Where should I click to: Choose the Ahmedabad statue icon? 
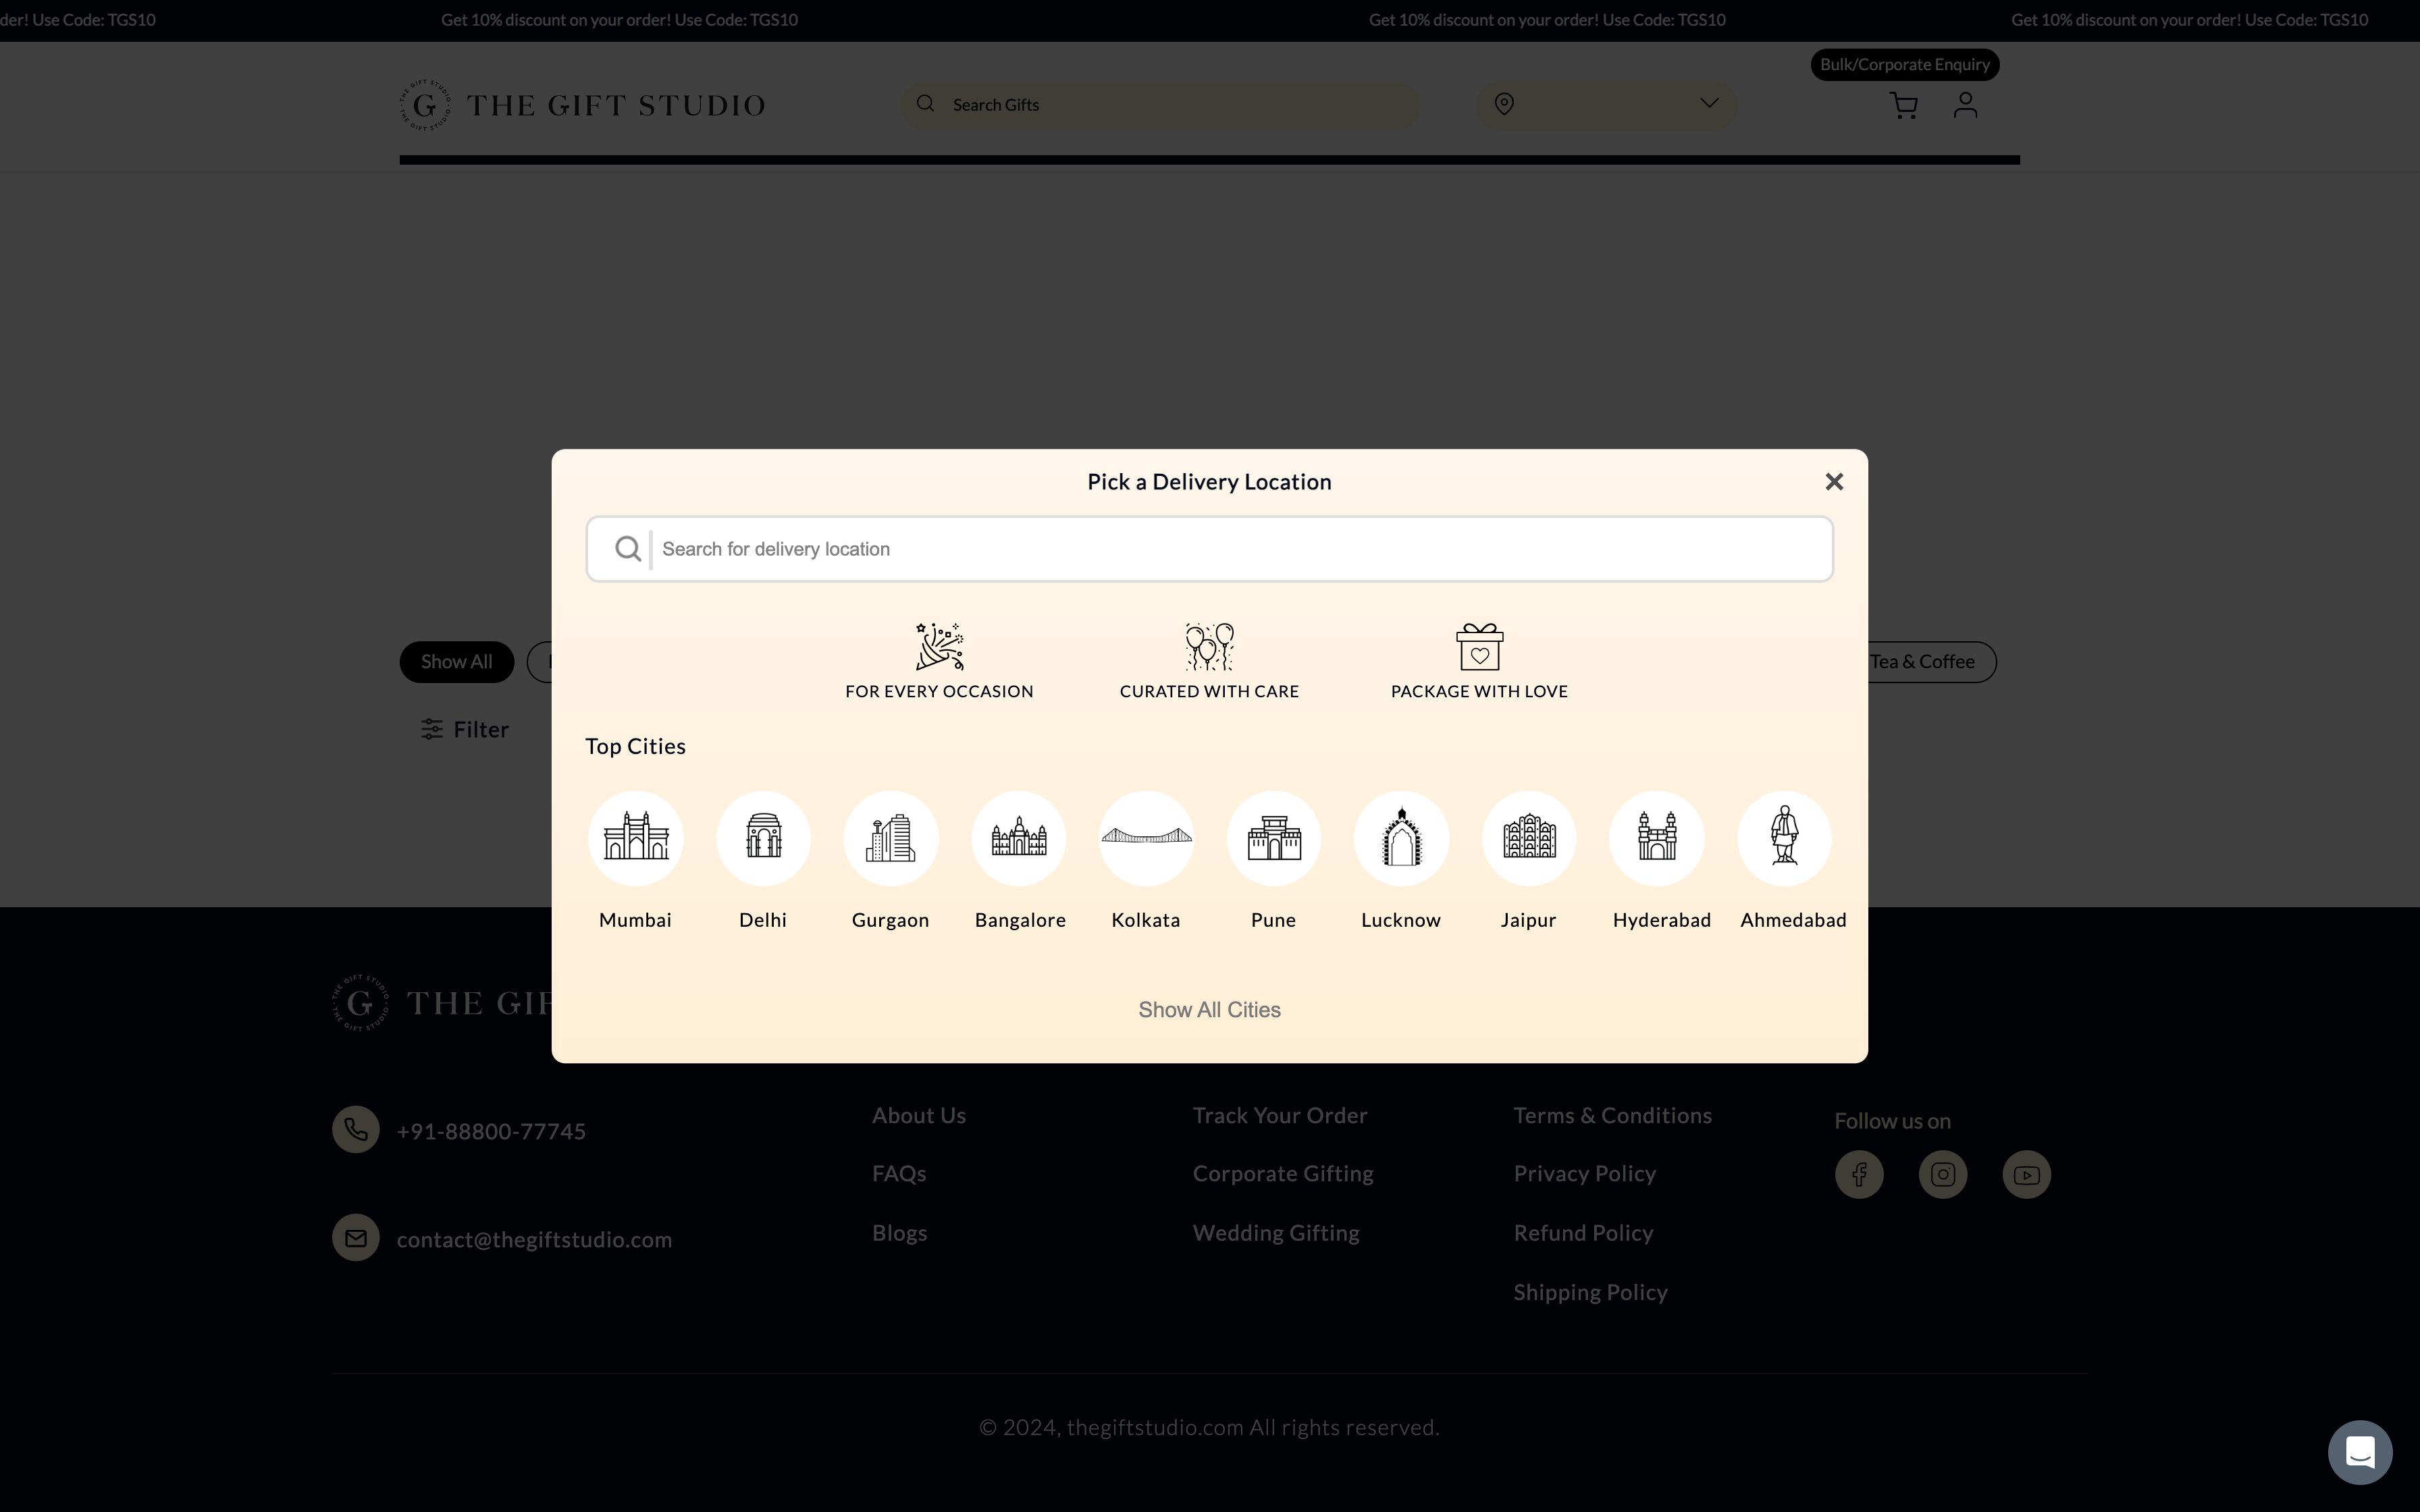tap(1784, 838)
